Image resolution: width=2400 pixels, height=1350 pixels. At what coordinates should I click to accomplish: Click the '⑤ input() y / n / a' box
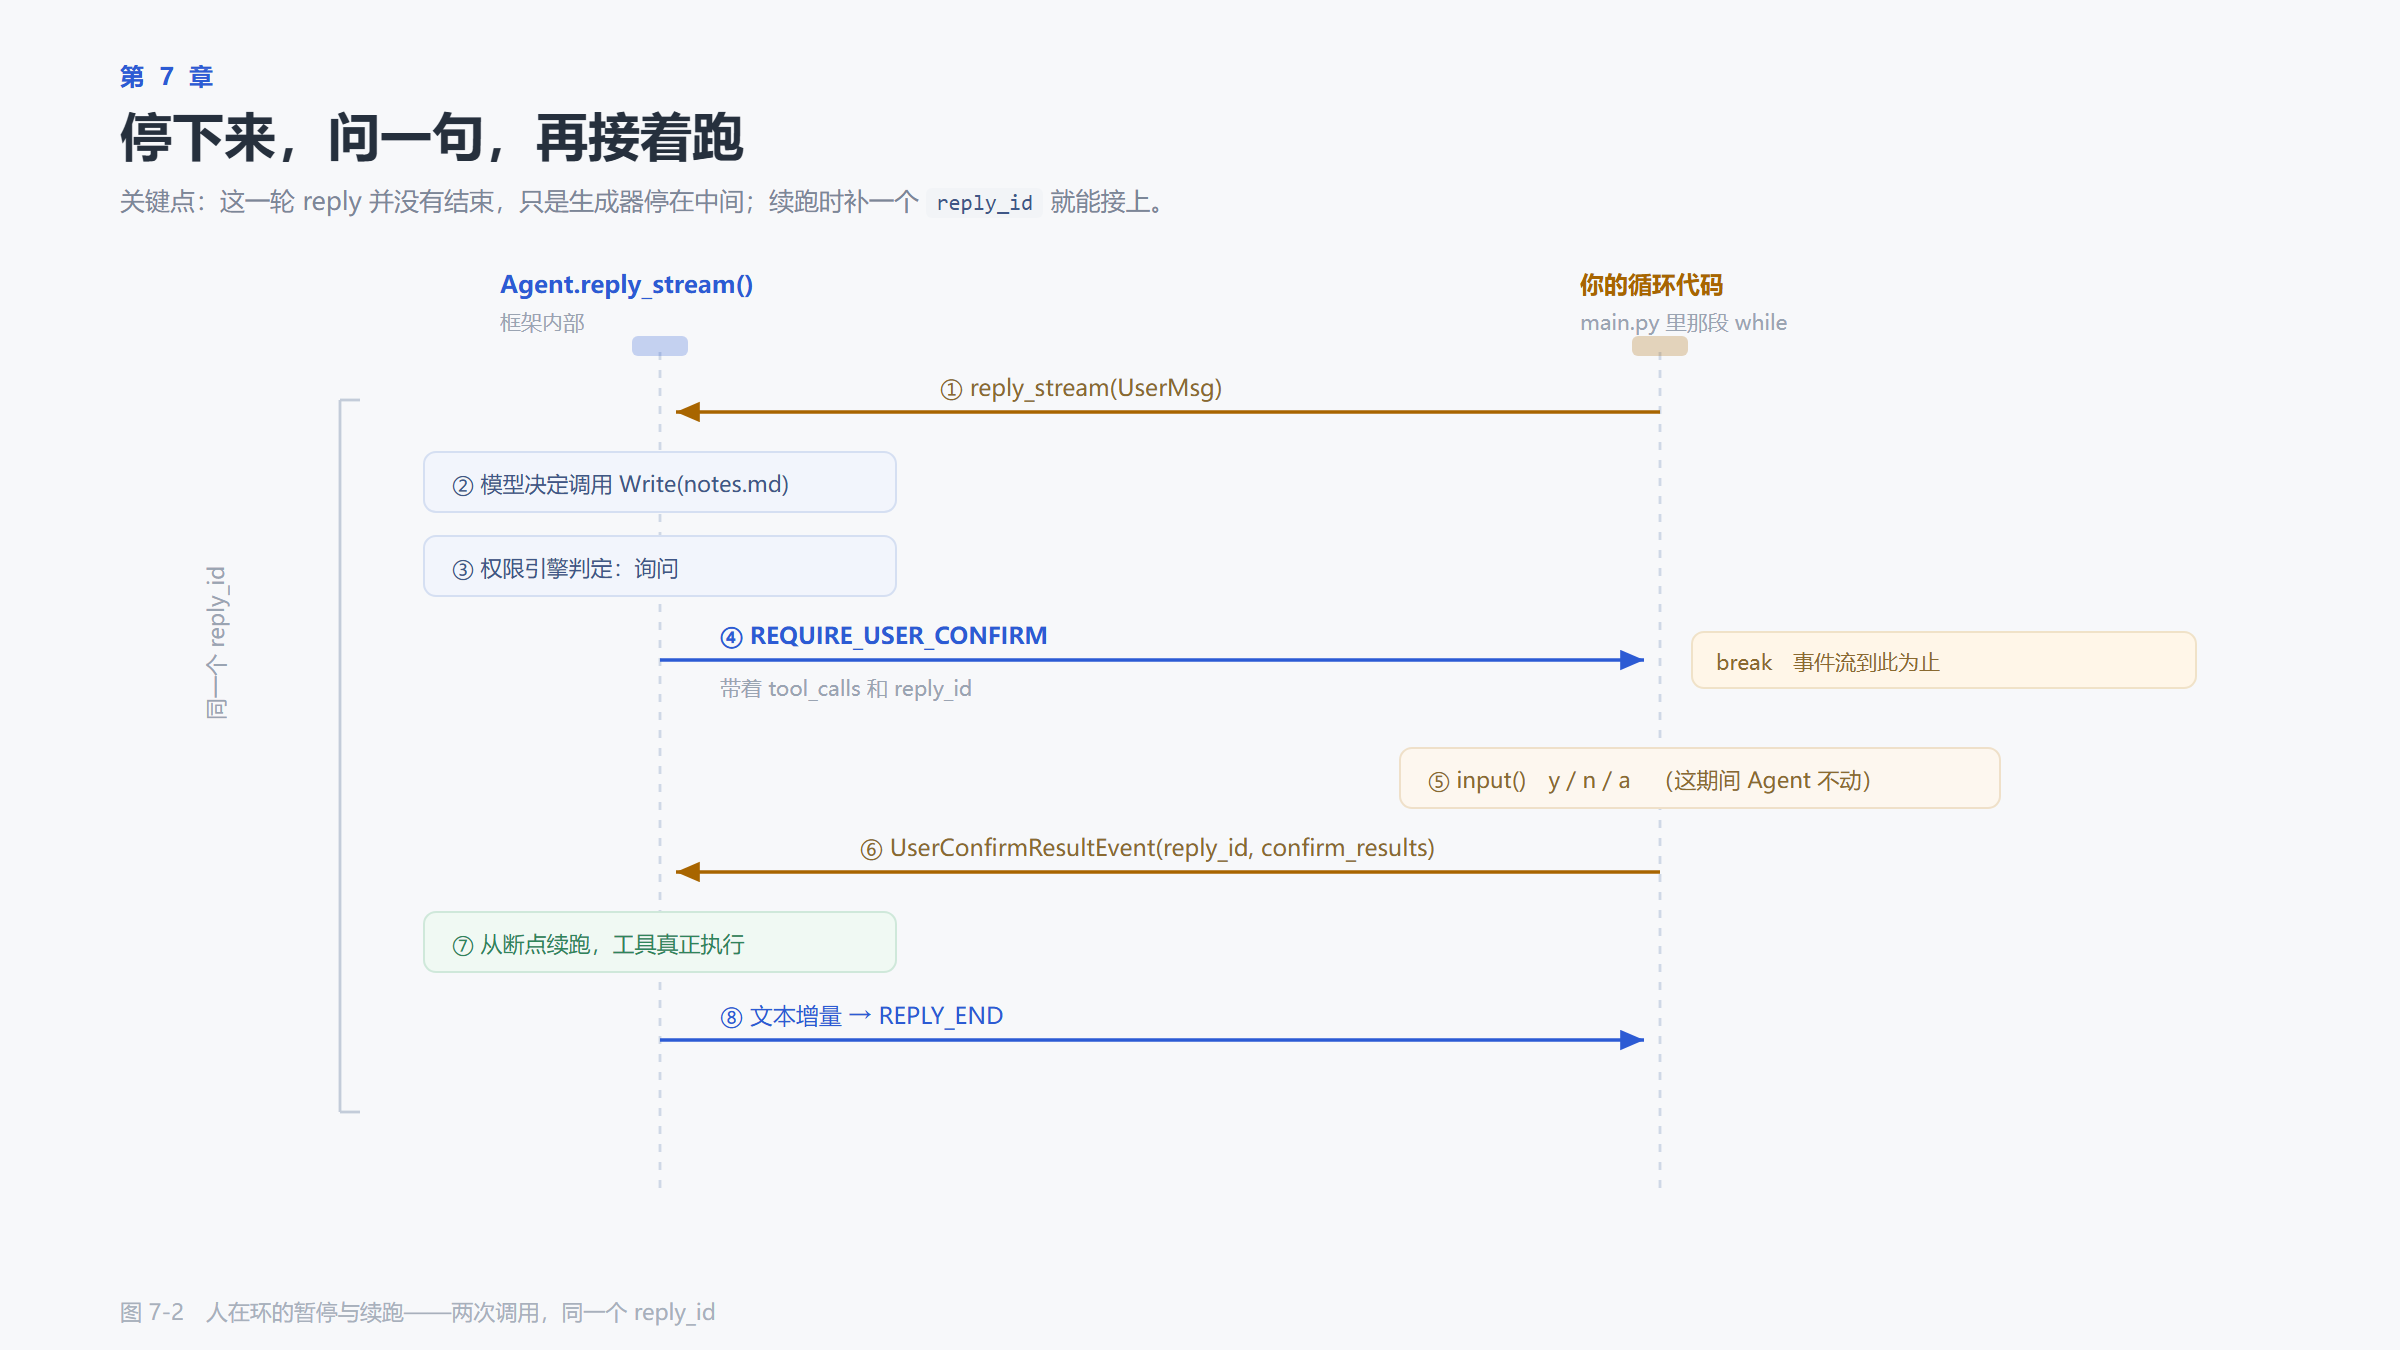click(x=1699, y=778)
